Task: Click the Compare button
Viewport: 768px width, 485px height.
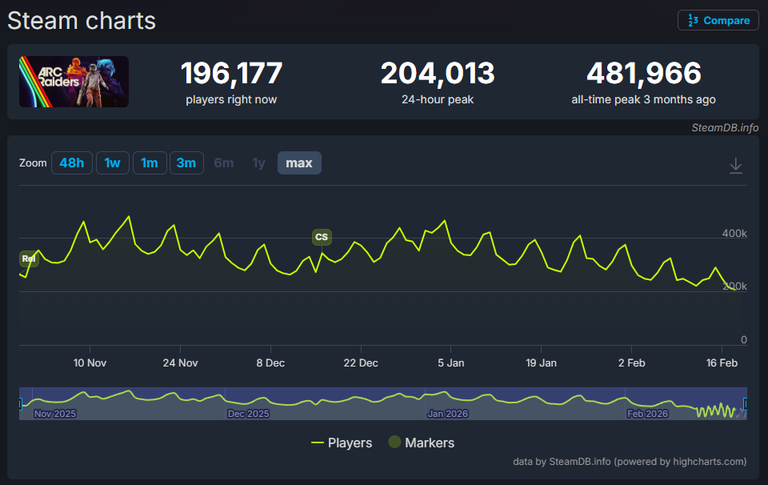Action: [718, 20]
